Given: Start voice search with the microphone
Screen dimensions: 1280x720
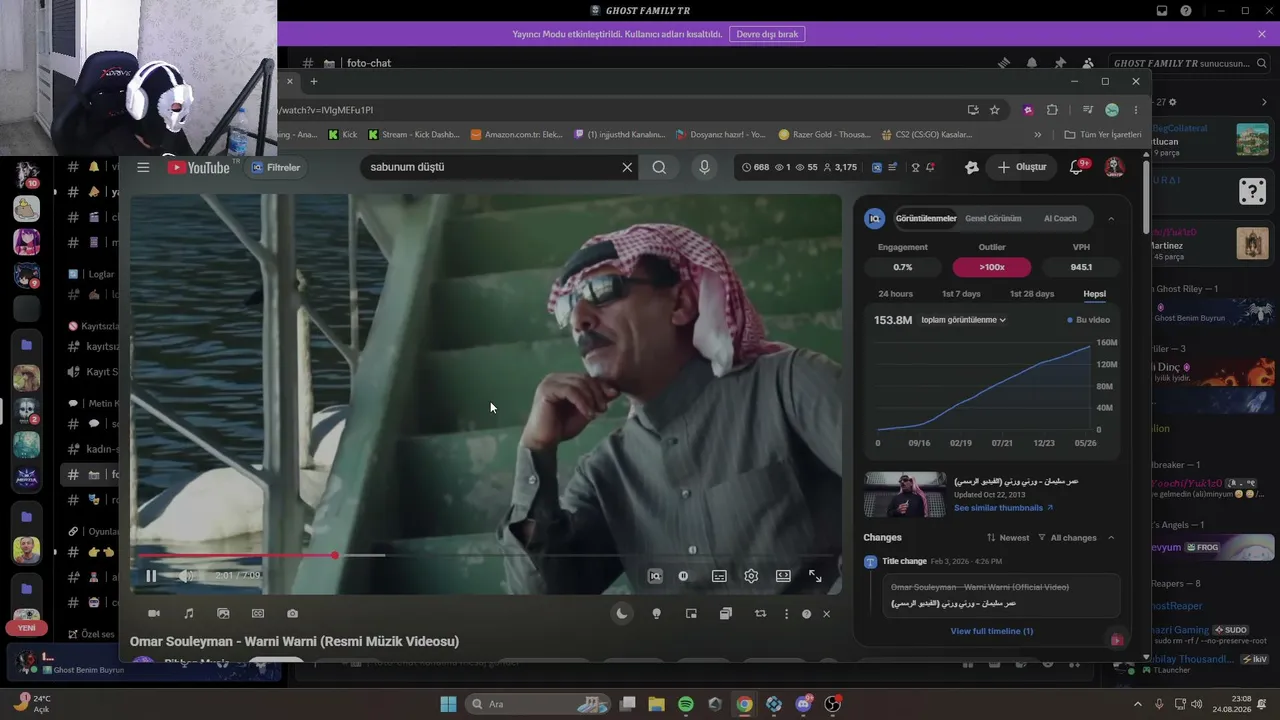Looking at the screenshot, I should pos(704,167).
